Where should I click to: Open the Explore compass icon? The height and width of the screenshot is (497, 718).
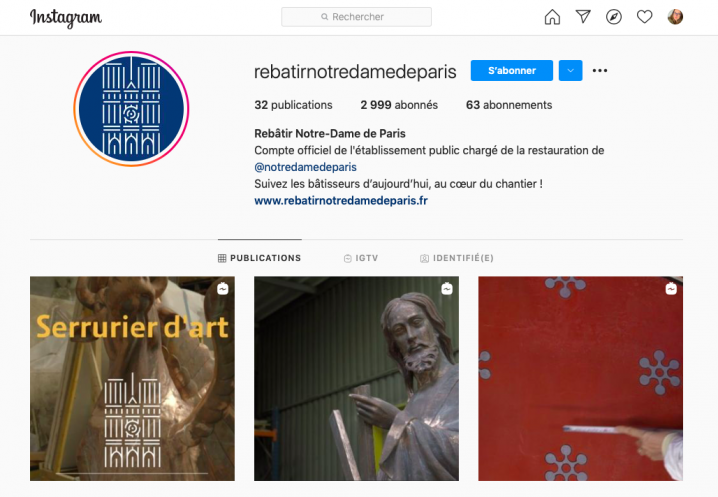click(x=614, y=17)
